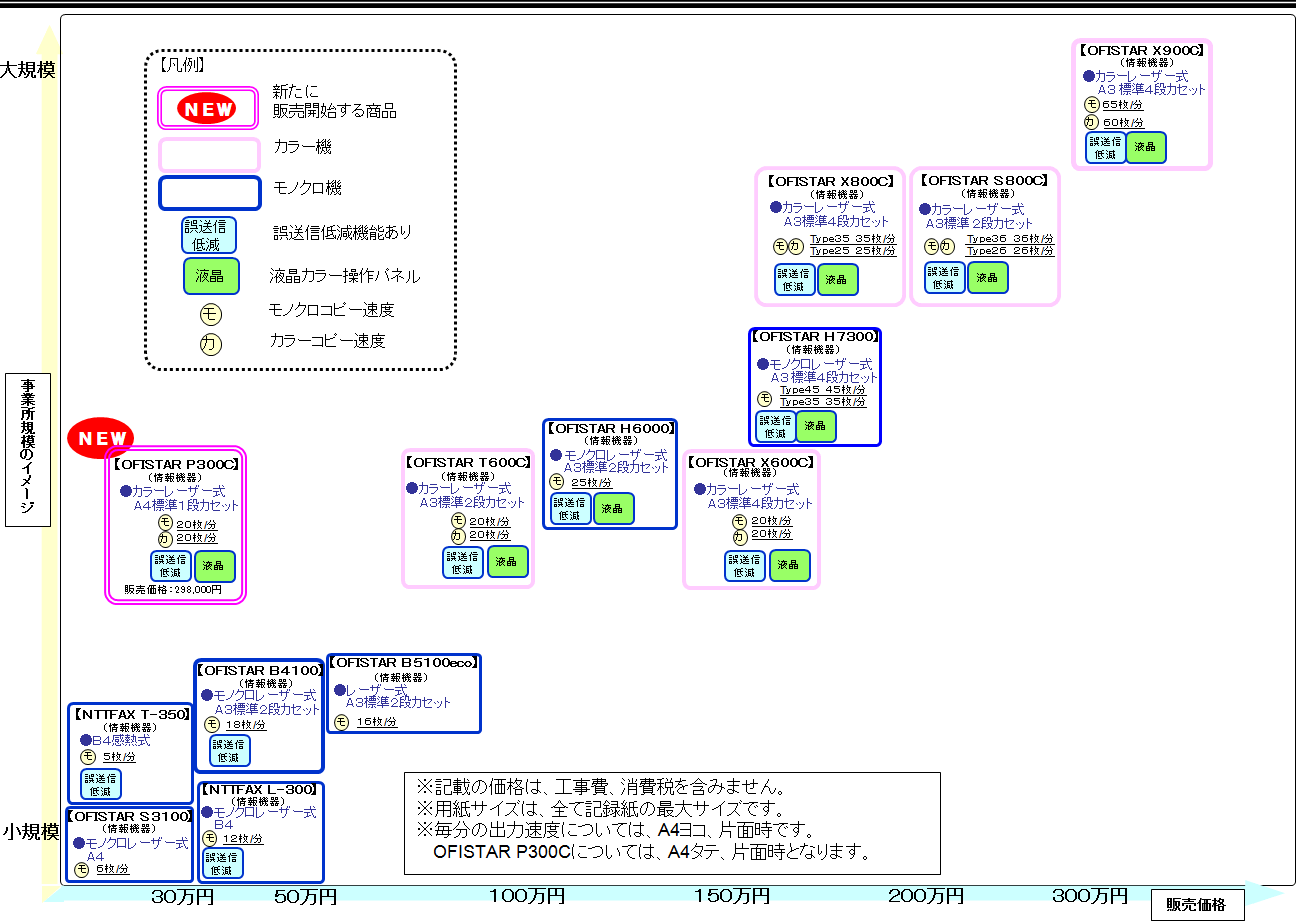Select the legend's green 液晶 badge

pos(211,276)
